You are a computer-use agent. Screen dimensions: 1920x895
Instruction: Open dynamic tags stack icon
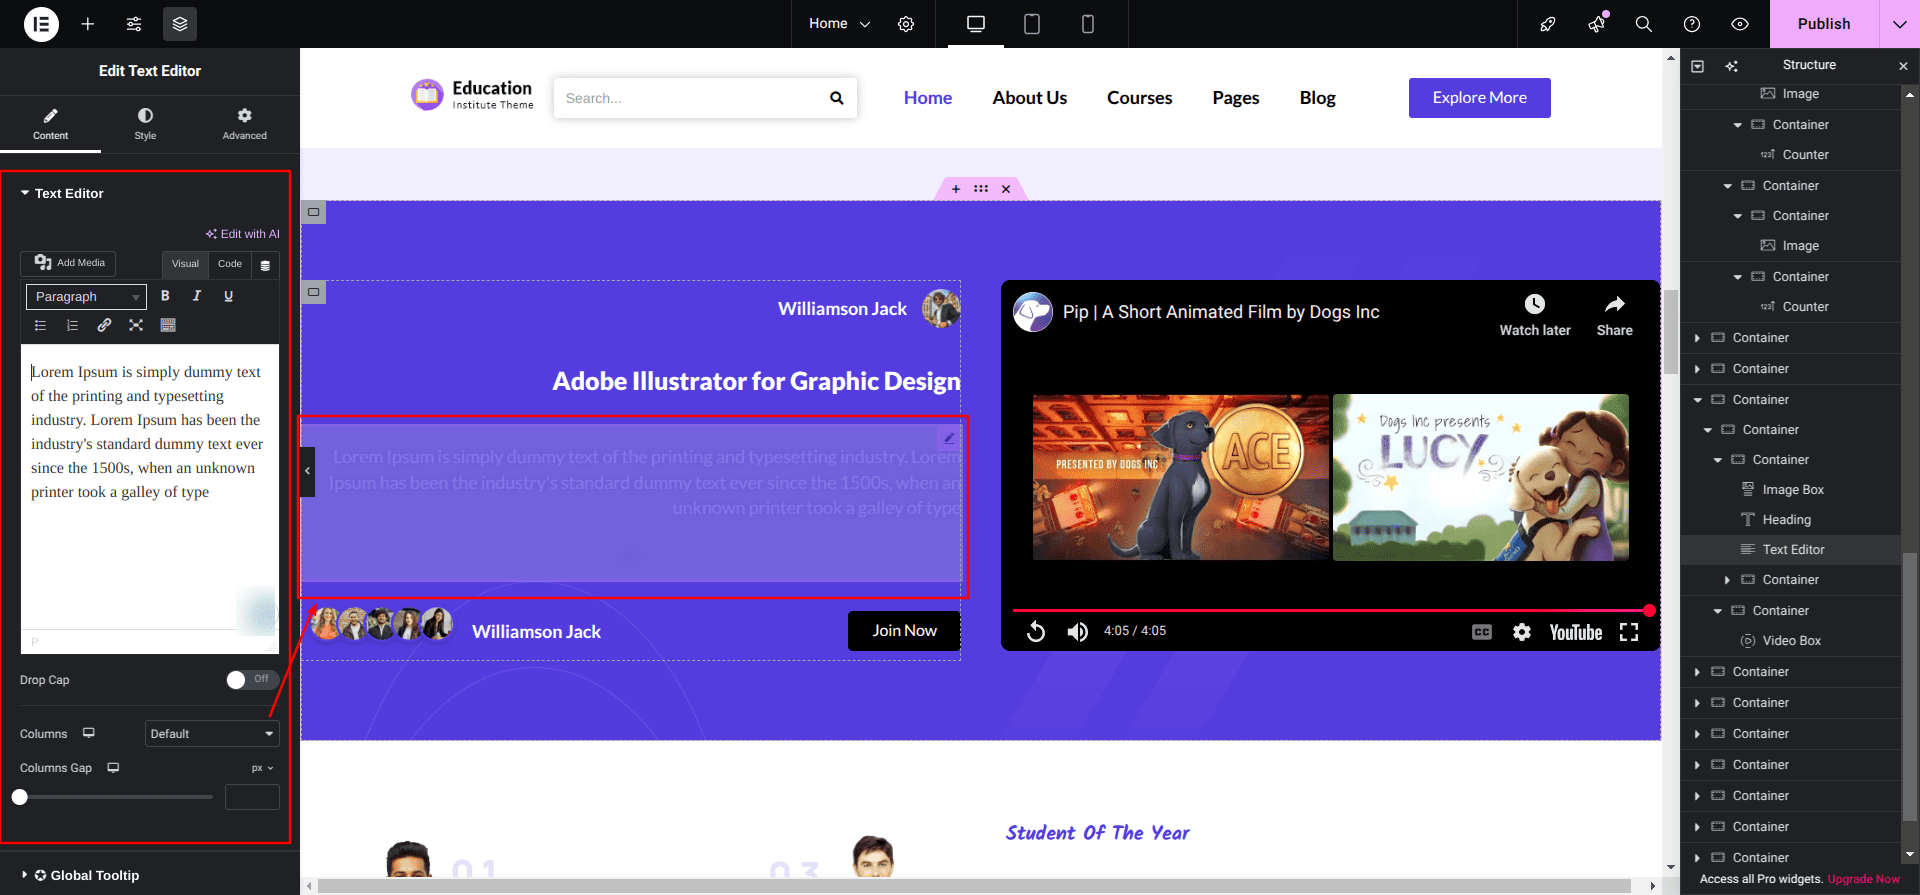click(x=265, y=265)
